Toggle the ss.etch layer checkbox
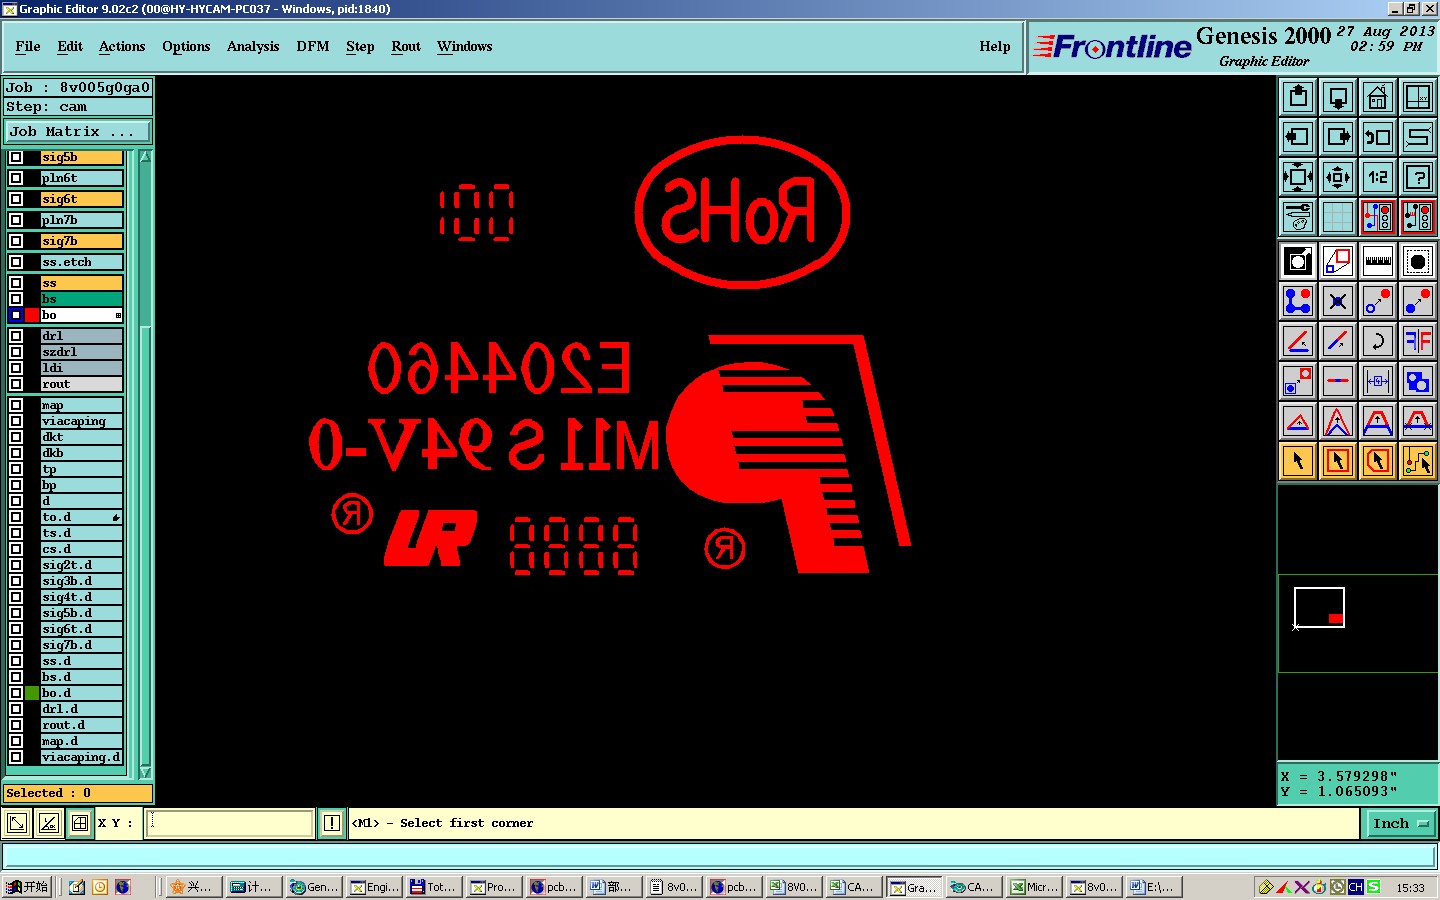Screen dimensions: 1440x900 [16, 262]
